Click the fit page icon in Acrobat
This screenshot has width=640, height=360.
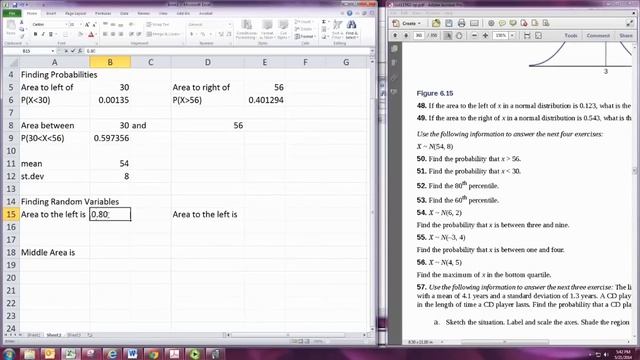click(538, 36)
